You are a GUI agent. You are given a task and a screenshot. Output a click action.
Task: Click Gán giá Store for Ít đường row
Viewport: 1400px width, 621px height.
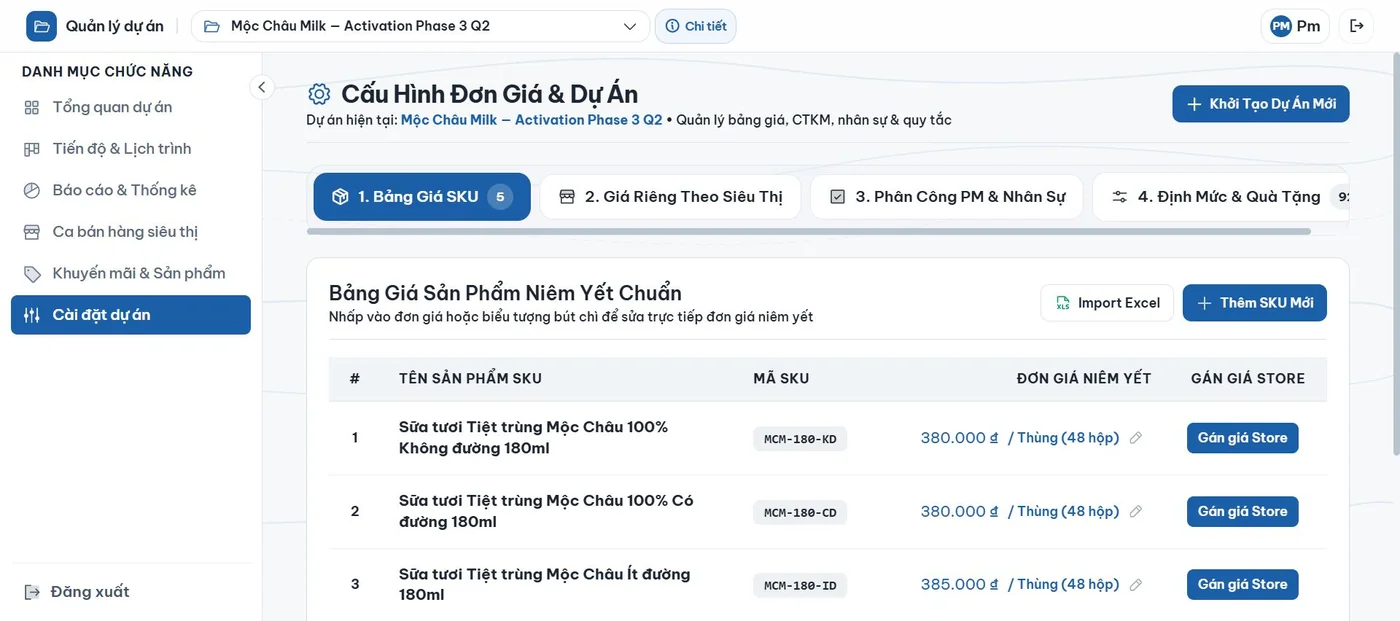click(x=1243, y=585)
